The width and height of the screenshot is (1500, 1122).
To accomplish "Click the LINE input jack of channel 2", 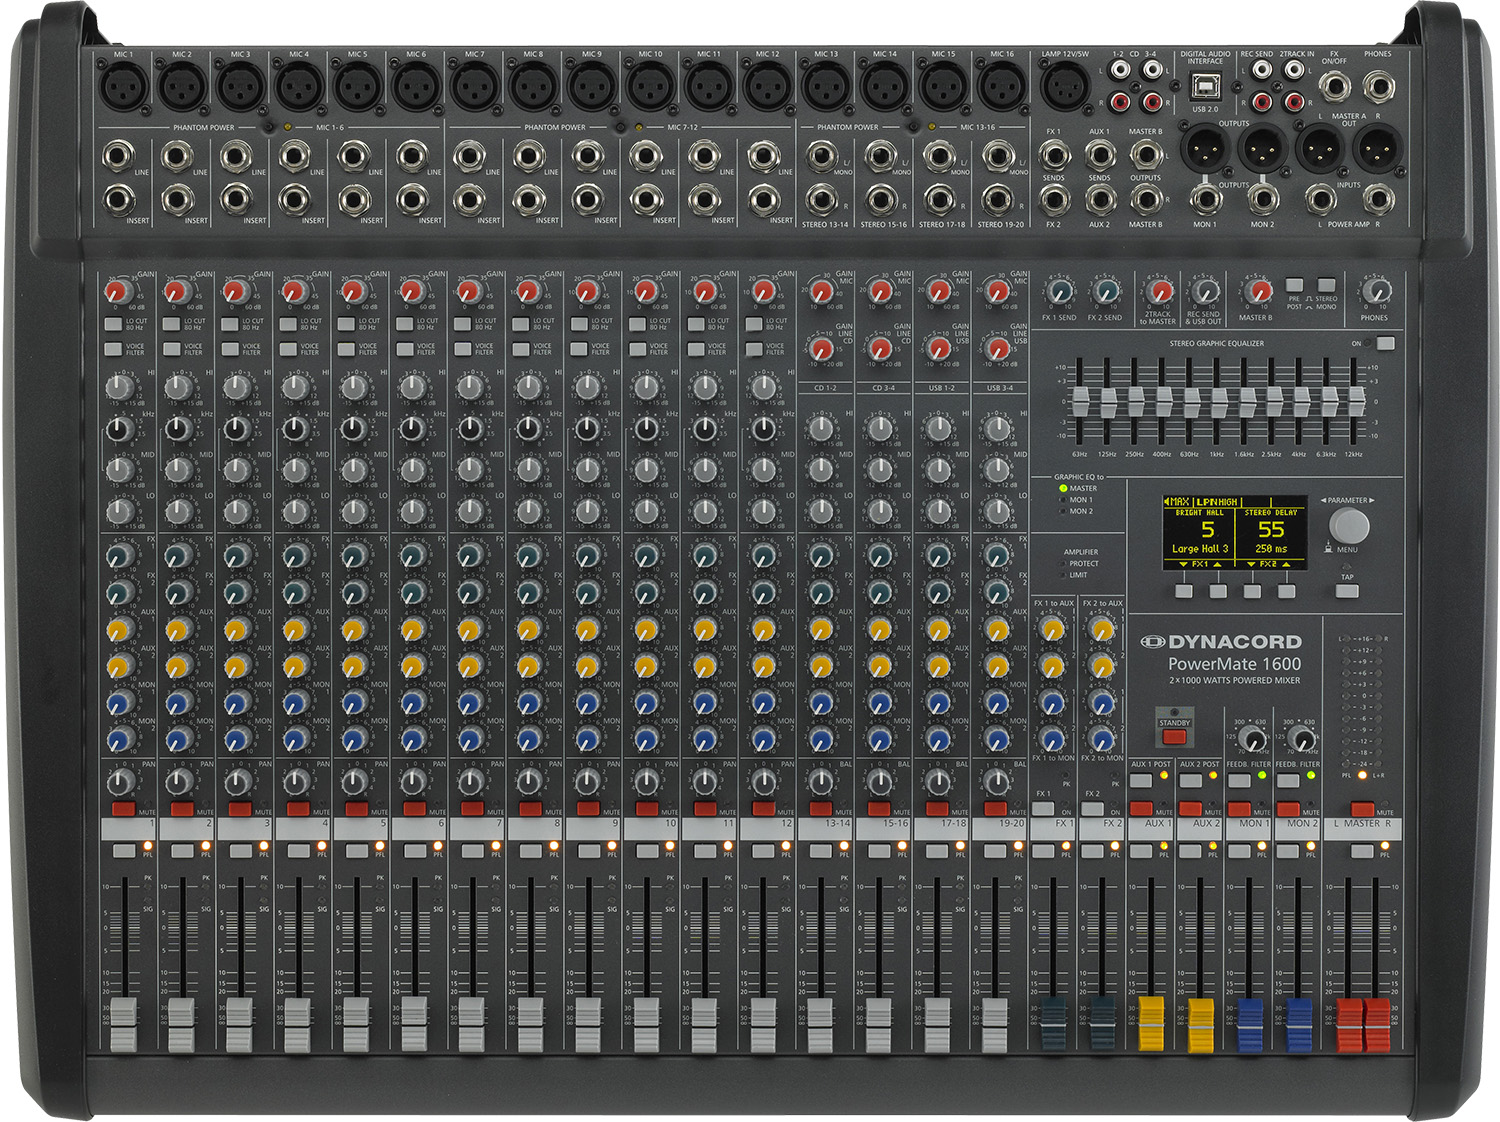I will tap(177, 156).
